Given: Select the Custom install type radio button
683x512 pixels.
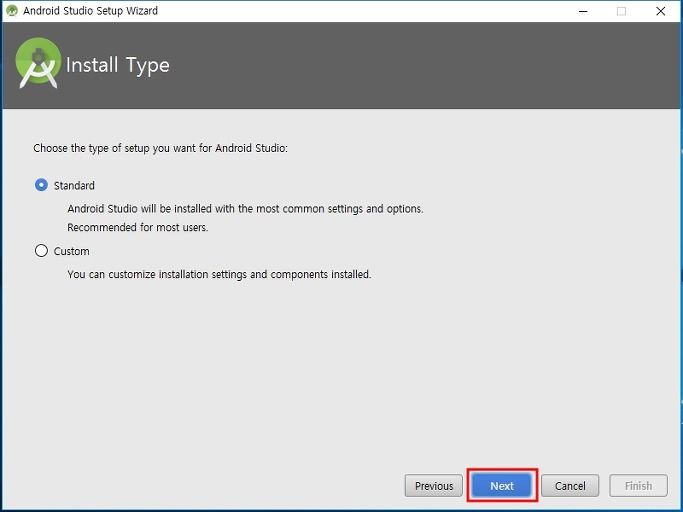Looking at the screenshot, I should click(x=41, y=251).
